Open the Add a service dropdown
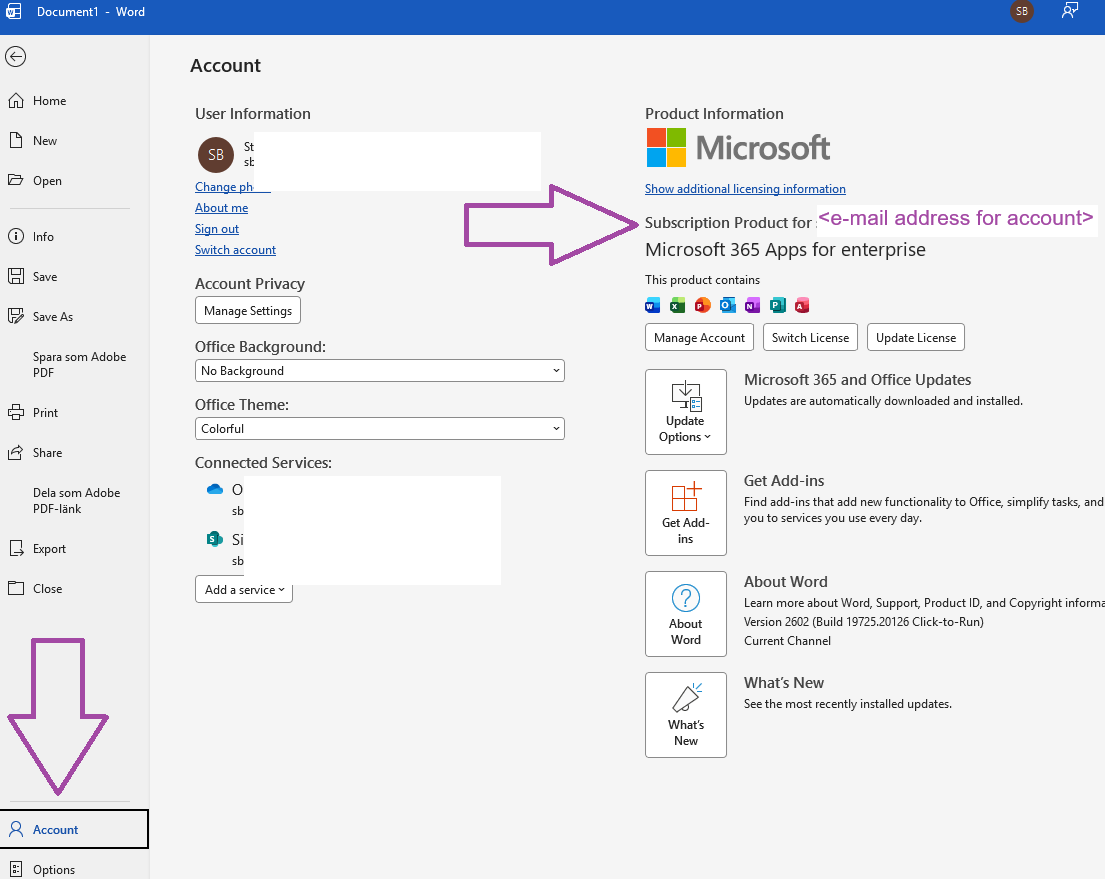The image size is (1105, 879). (x=244, y=590)
